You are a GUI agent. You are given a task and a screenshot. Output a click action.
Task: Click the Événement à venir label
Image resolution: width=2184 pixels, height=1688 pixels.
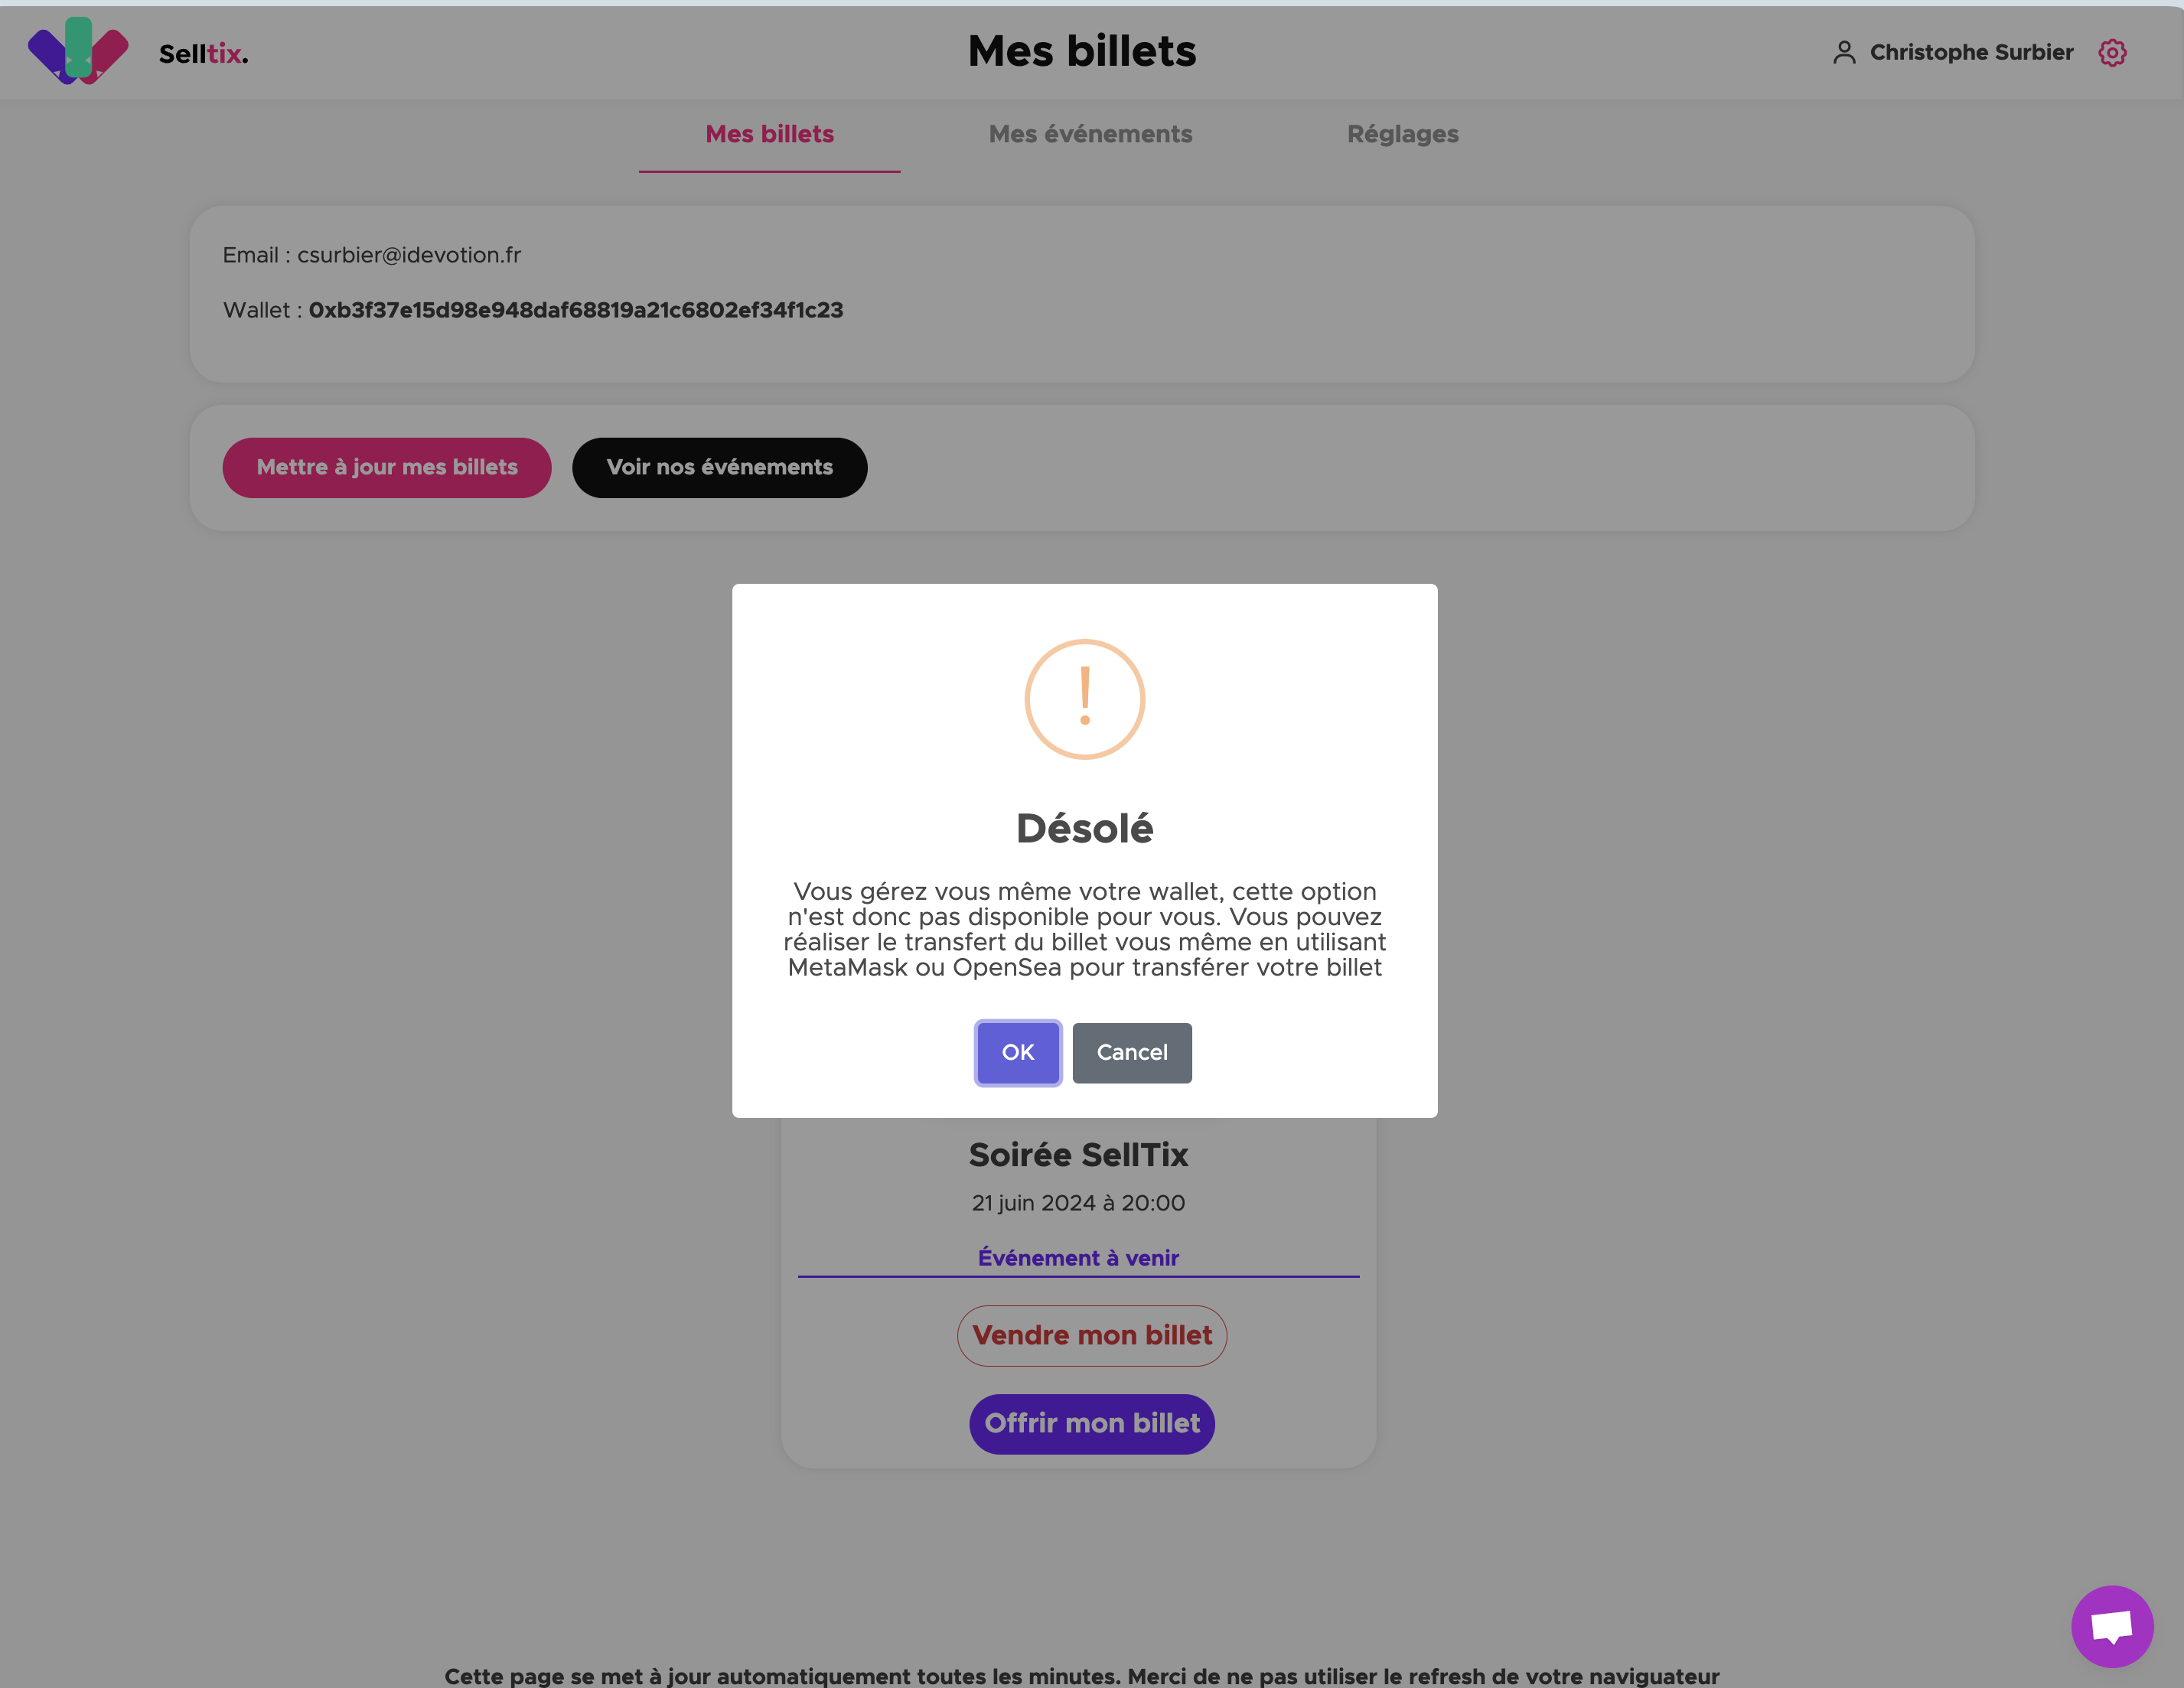point(1078,1258)
